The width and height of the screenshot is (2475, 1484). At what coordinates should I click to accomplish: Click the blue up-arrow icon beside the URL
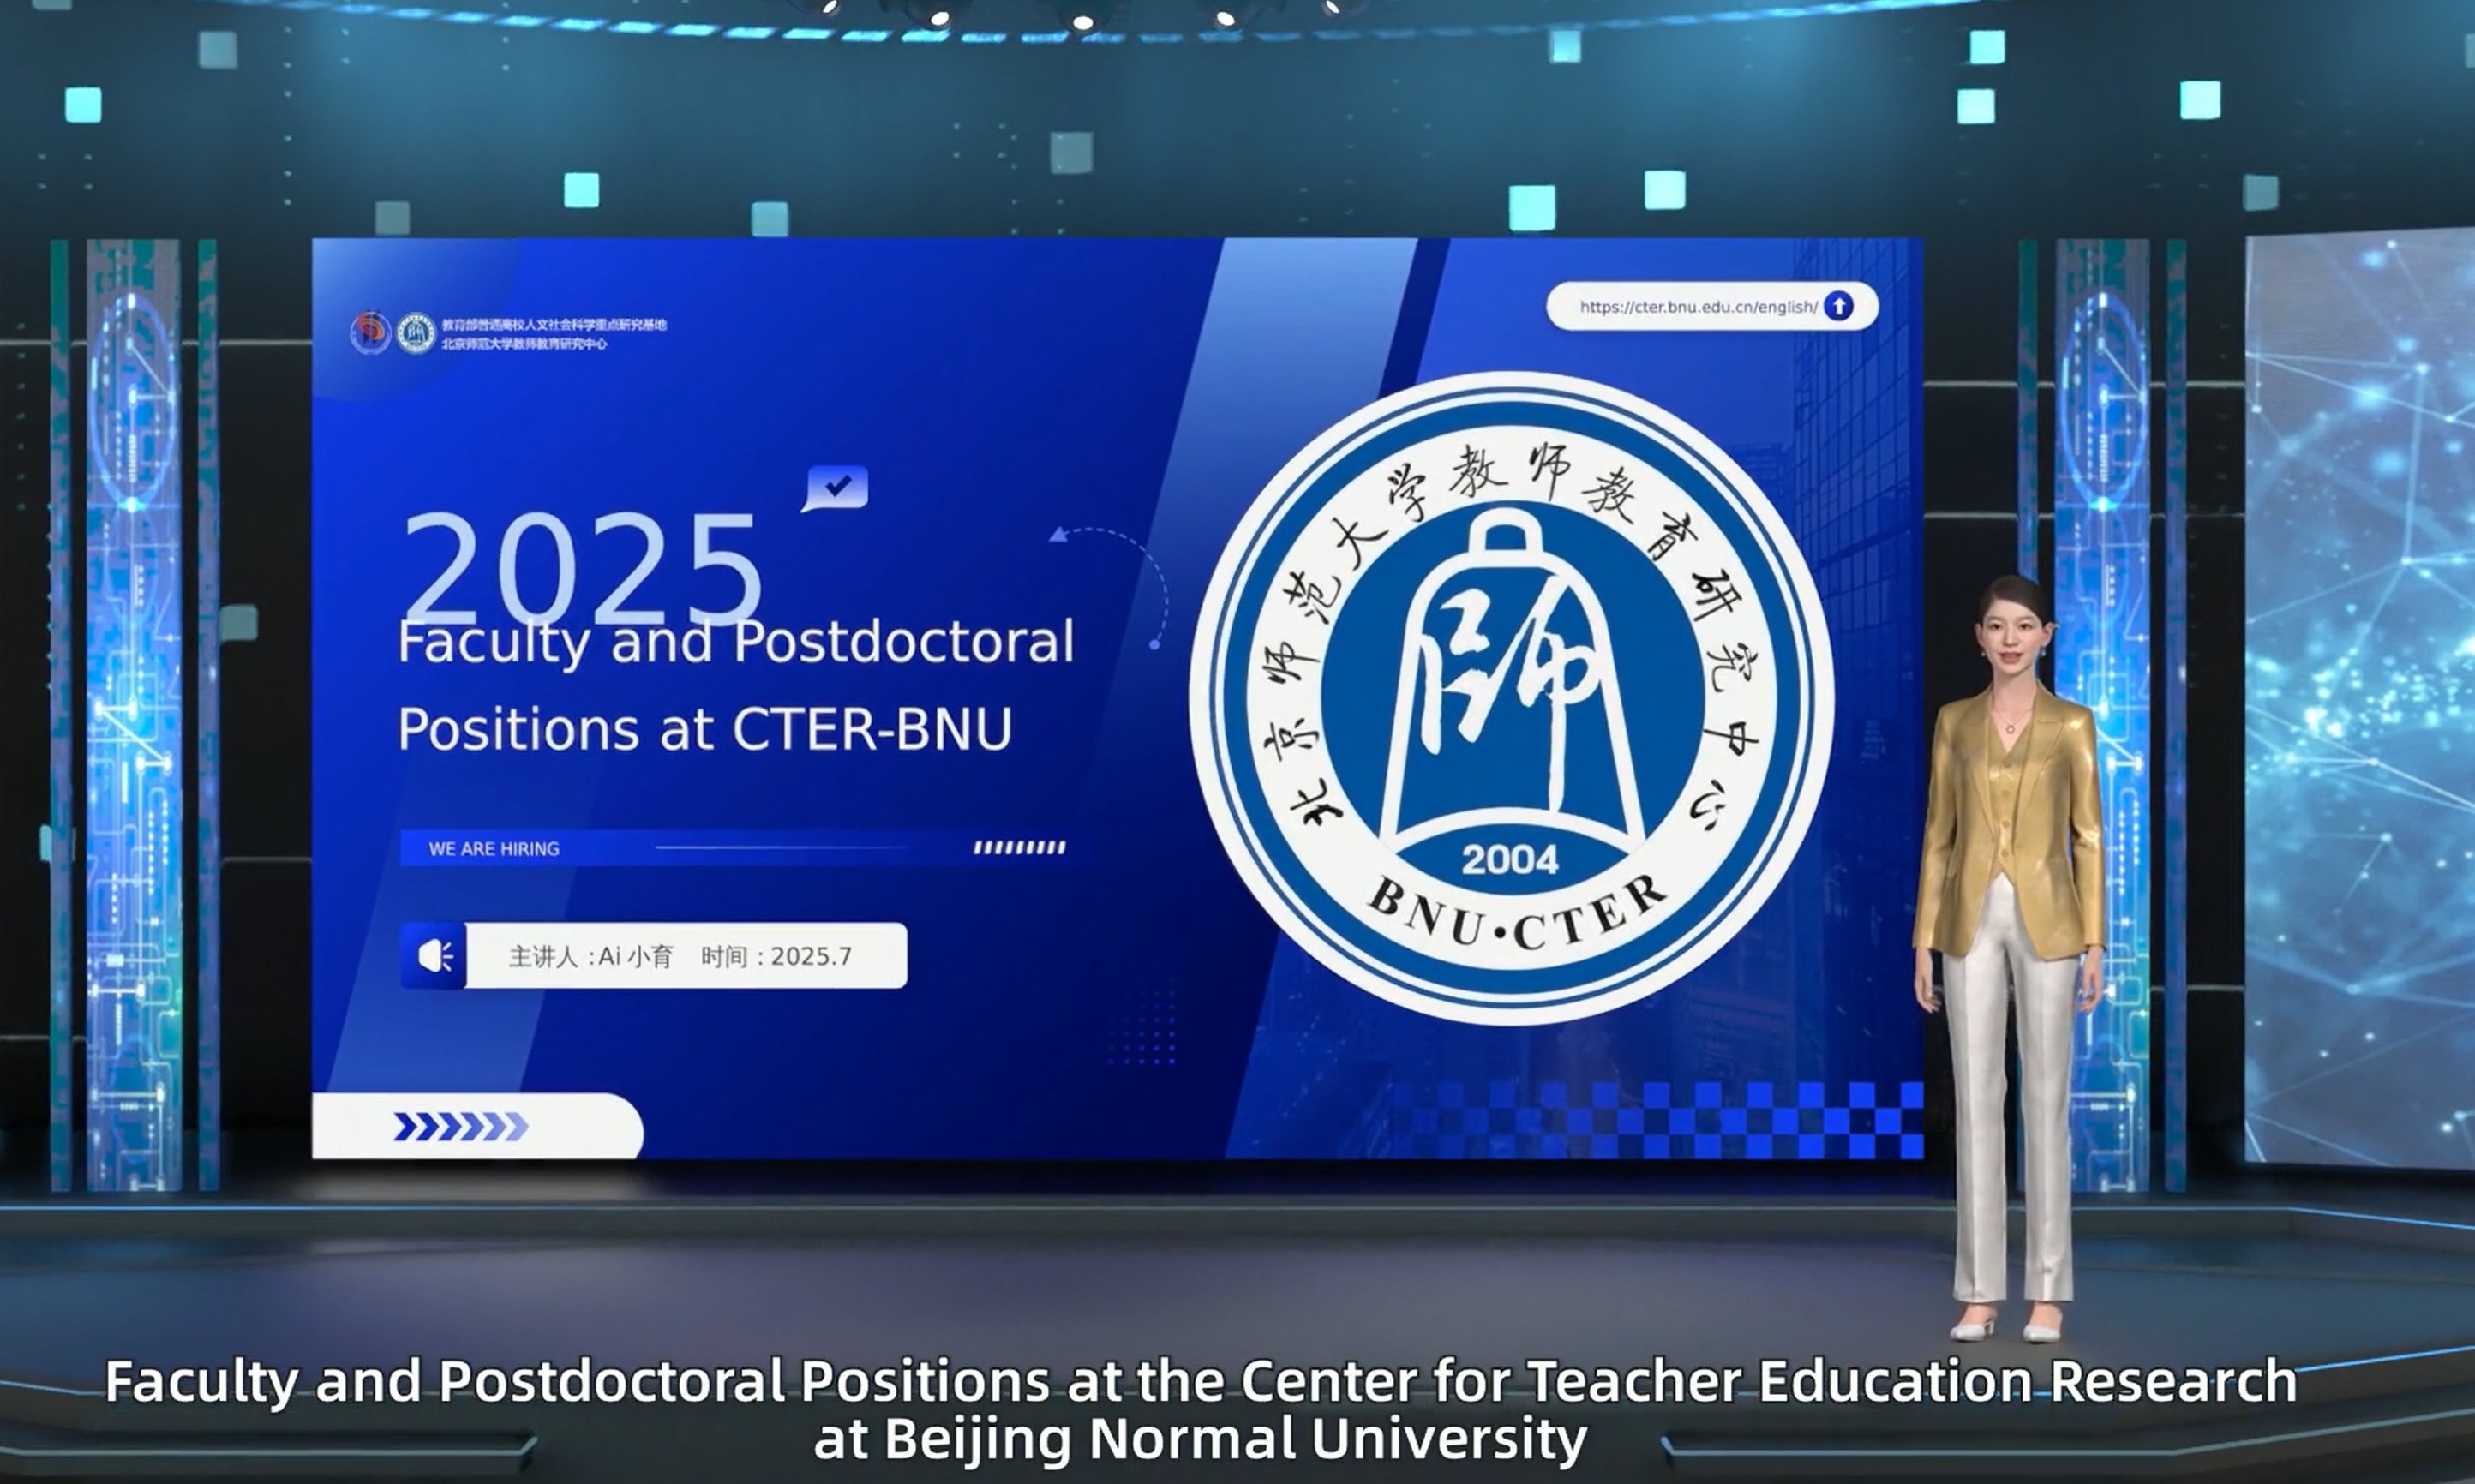point(1838,306)
